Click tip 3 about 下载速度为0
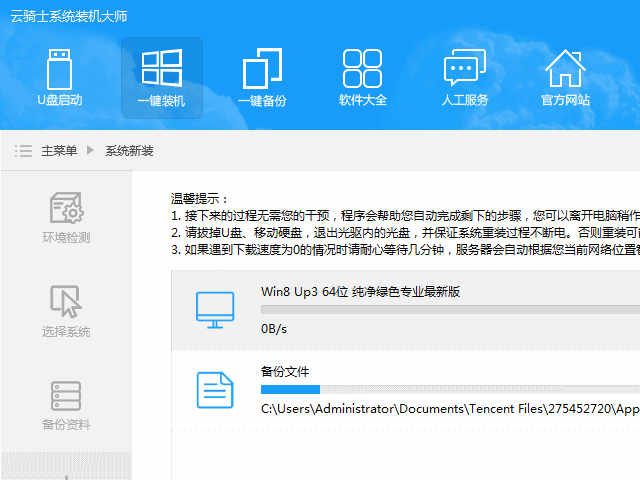This screenshot has height=480, width=640. point(405,249)
